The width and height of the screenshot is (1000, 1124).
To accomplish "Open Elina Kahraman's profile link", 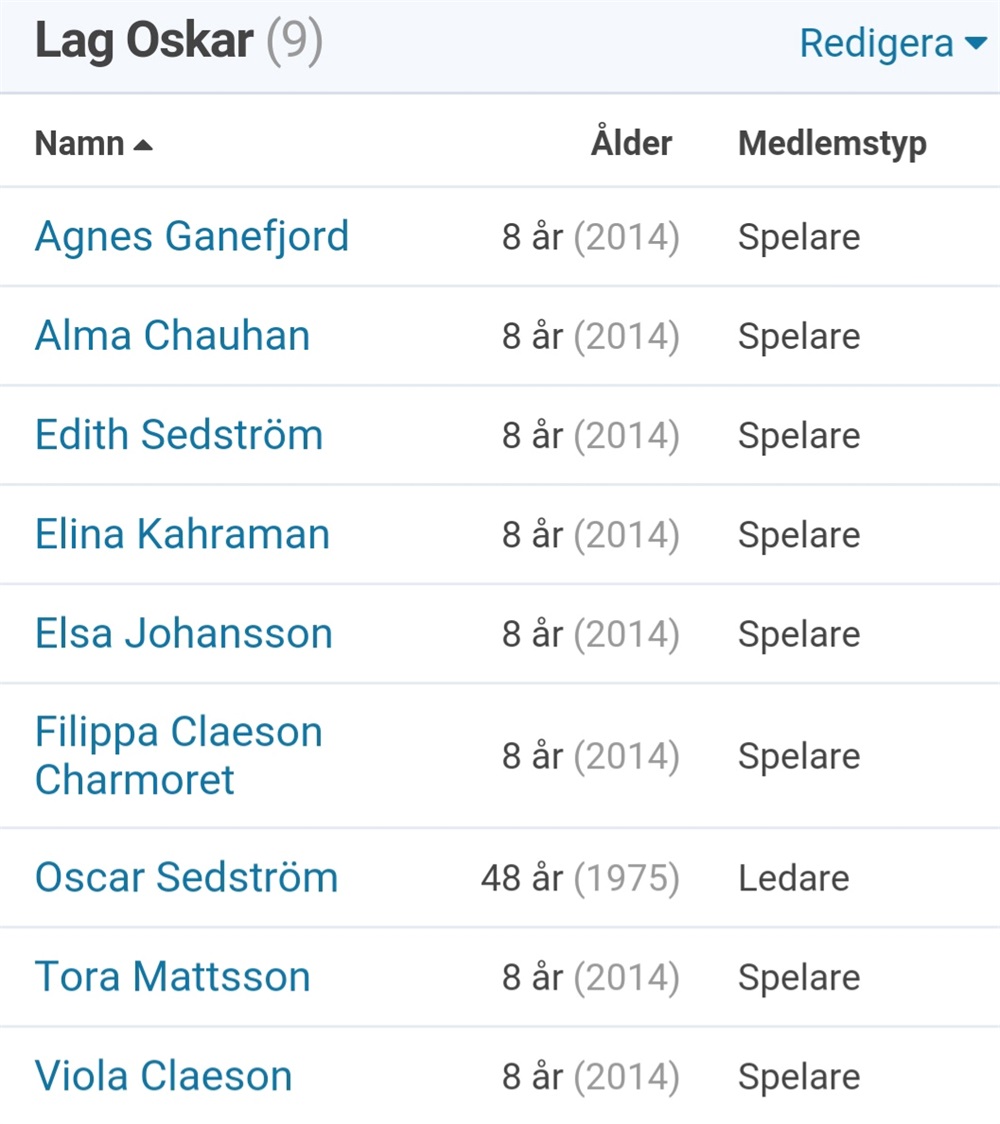I will click(182, 534).
